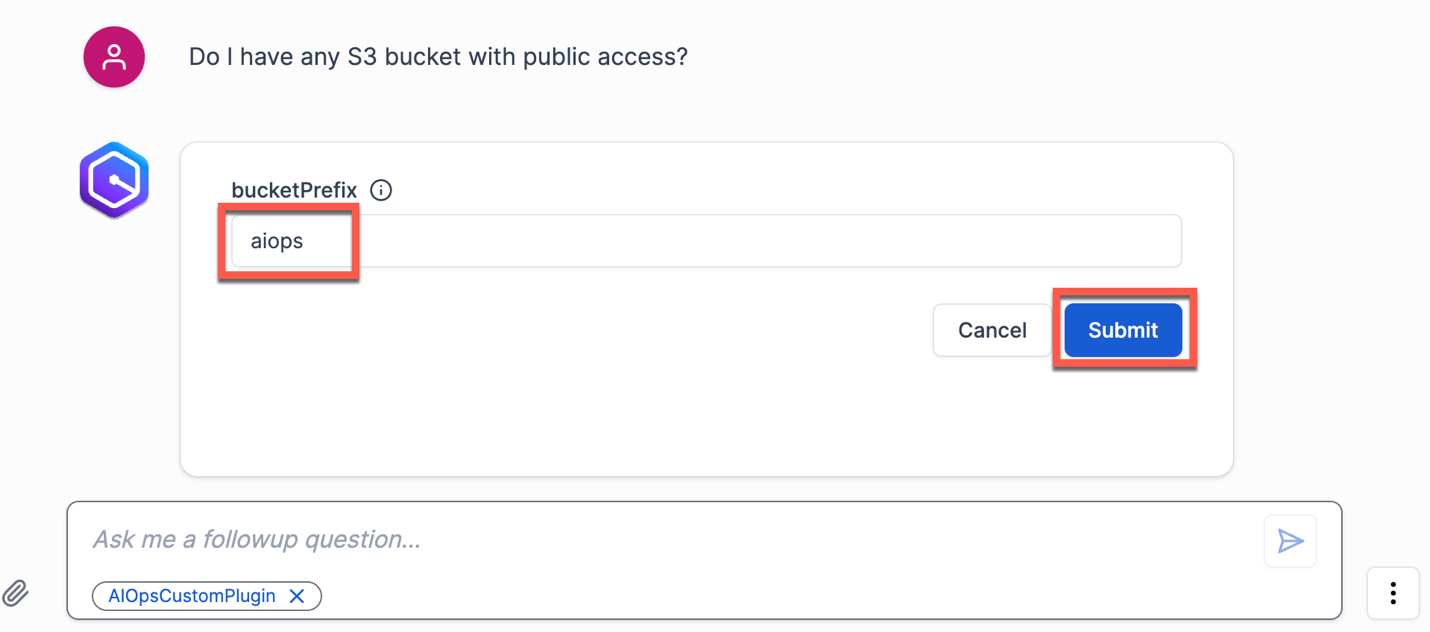Click the X icon on AIOpsCustomPlugin chip

[297, 596]
